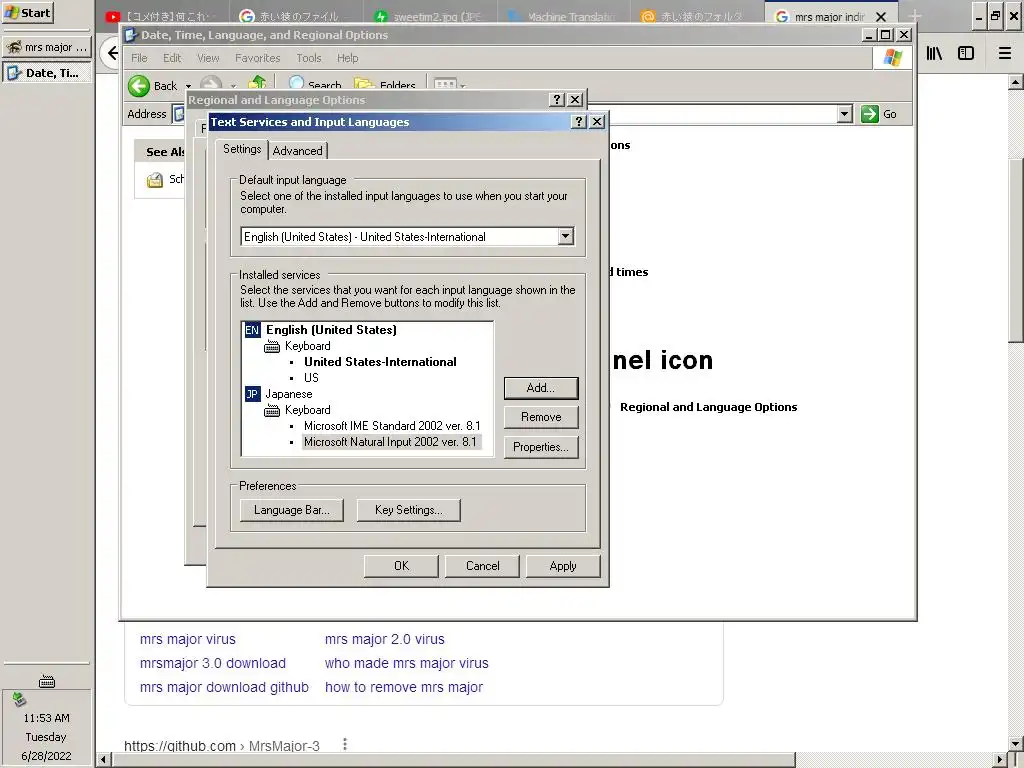The width and height of the screenshot is (1024, 768).
Task: Switch to YouTube browser tab
Action: click(x=163, y=16)
